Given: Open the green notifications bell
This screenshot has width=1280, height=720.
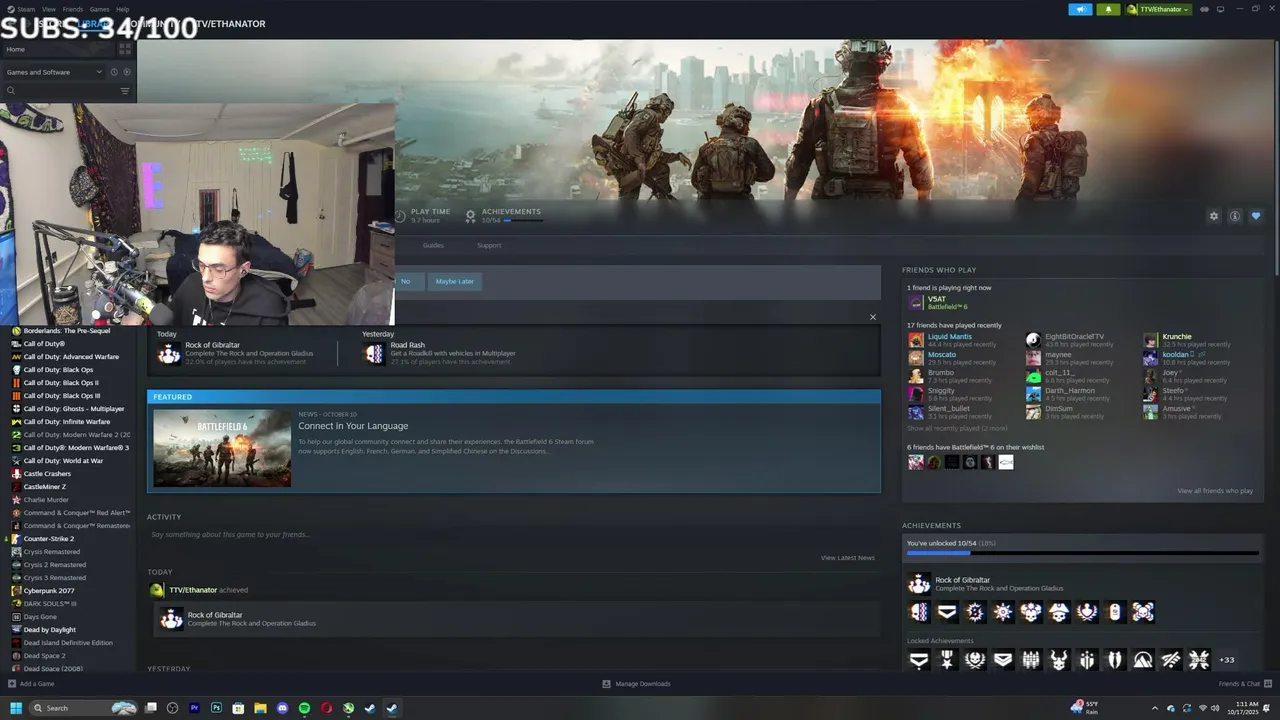Looking at the screenshot, I should point(1108,9).
